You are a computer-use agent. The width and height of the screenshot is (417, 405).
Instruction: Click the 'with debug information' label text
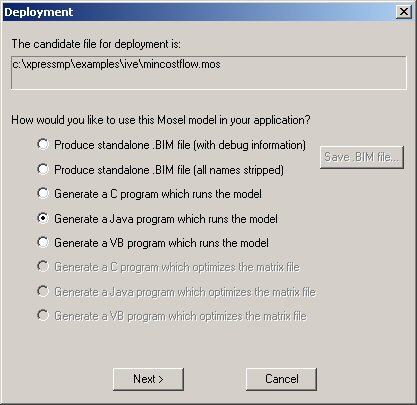(x=250, y=145)
